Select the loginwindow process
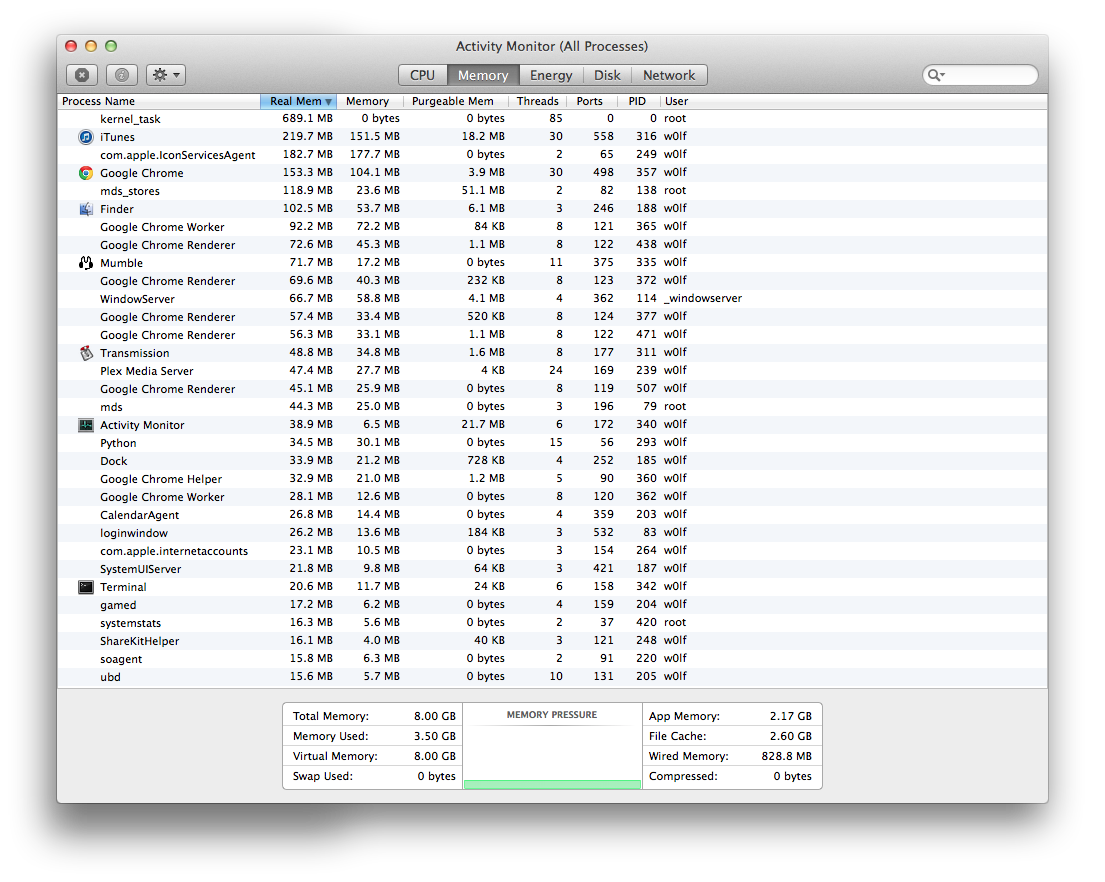This screenshot has width=1105, height=882. point(552,533)
